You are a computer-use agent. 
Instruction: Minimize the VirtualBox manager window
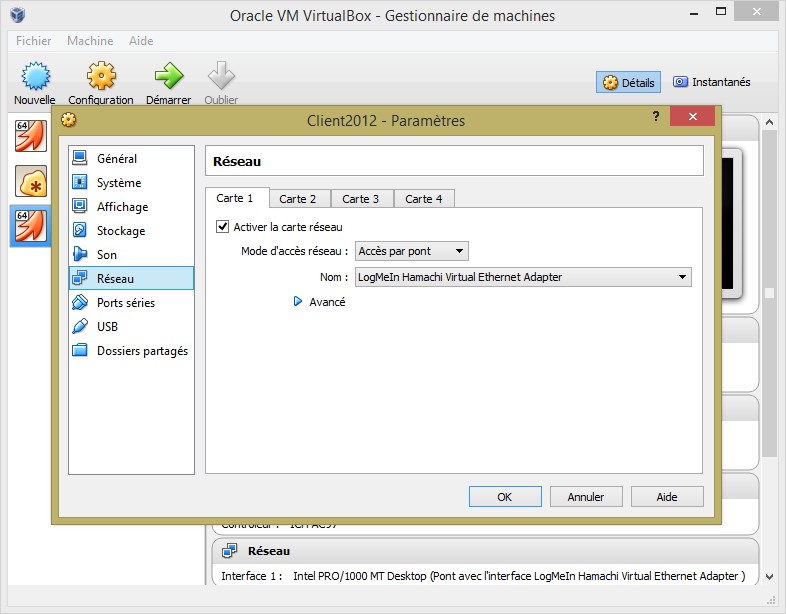click(x=694, y=13)
